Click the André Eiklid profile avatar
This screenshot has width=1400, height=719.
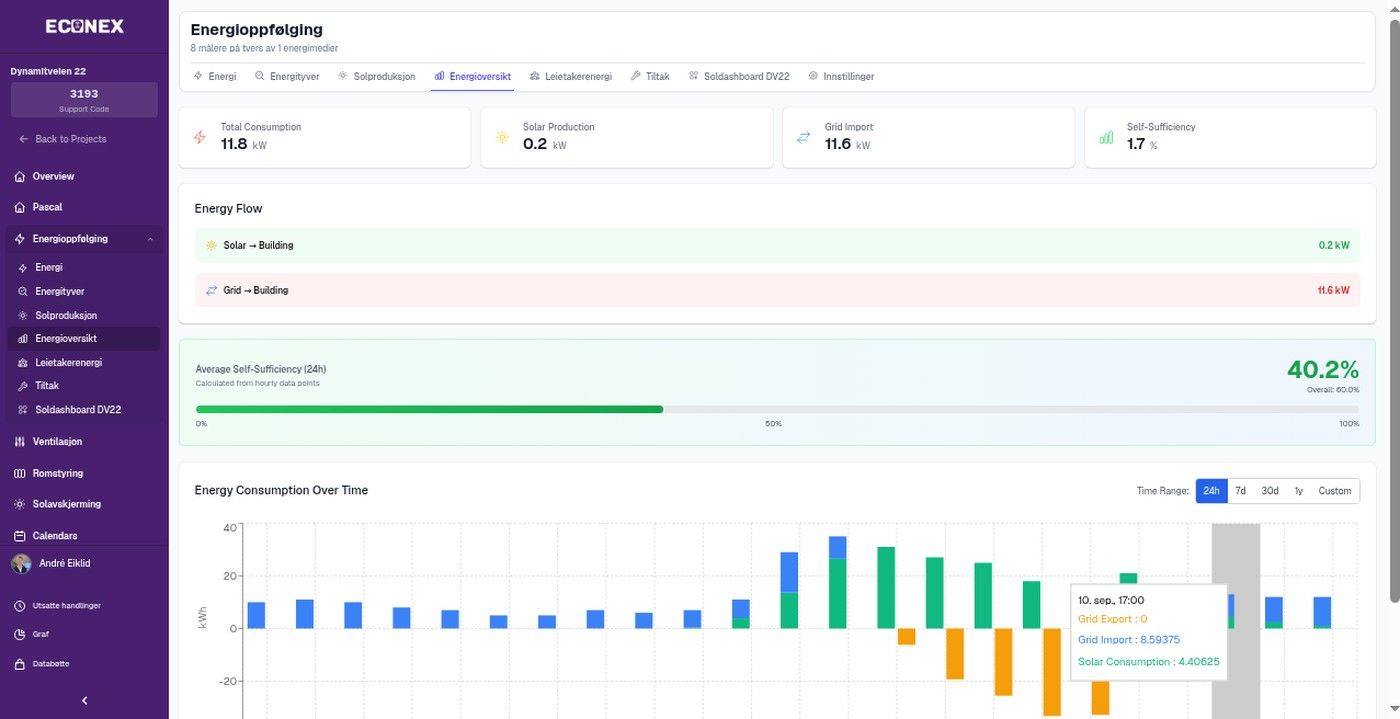21,563
